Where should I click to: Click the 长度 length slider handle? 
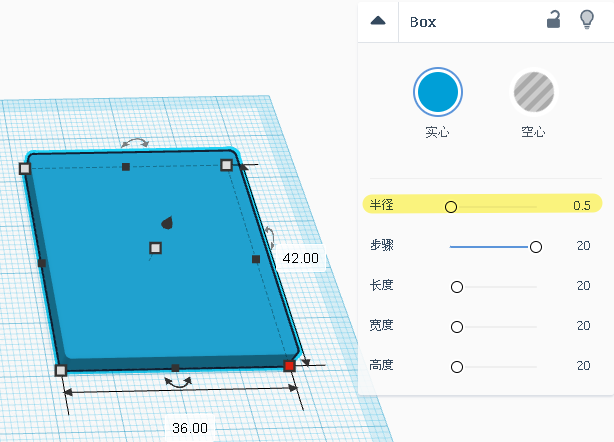(457, 287)
